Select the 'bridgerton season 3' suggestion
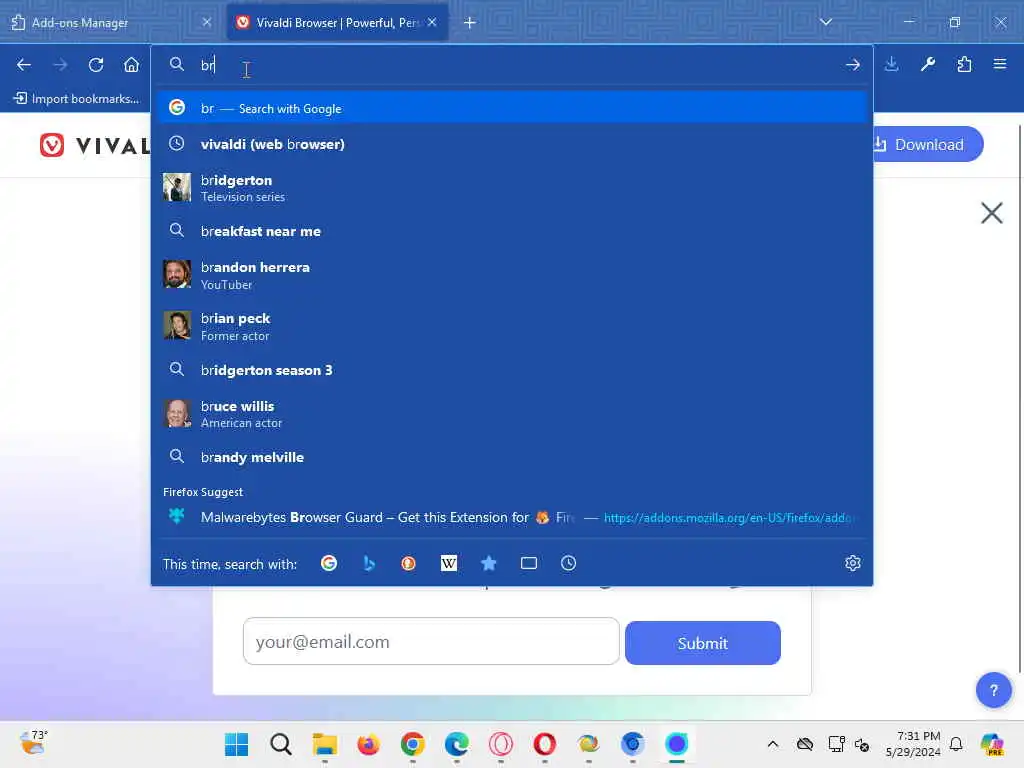Image resolution: width=1024 pixels, height=768 pixels. tap(512, 370)
